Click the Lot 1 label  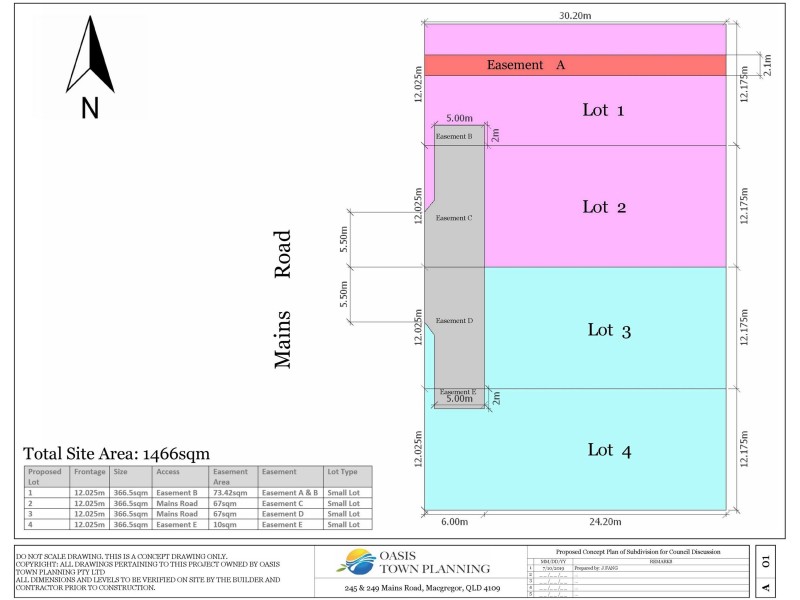pyautogui.click(x=603, y=110)
